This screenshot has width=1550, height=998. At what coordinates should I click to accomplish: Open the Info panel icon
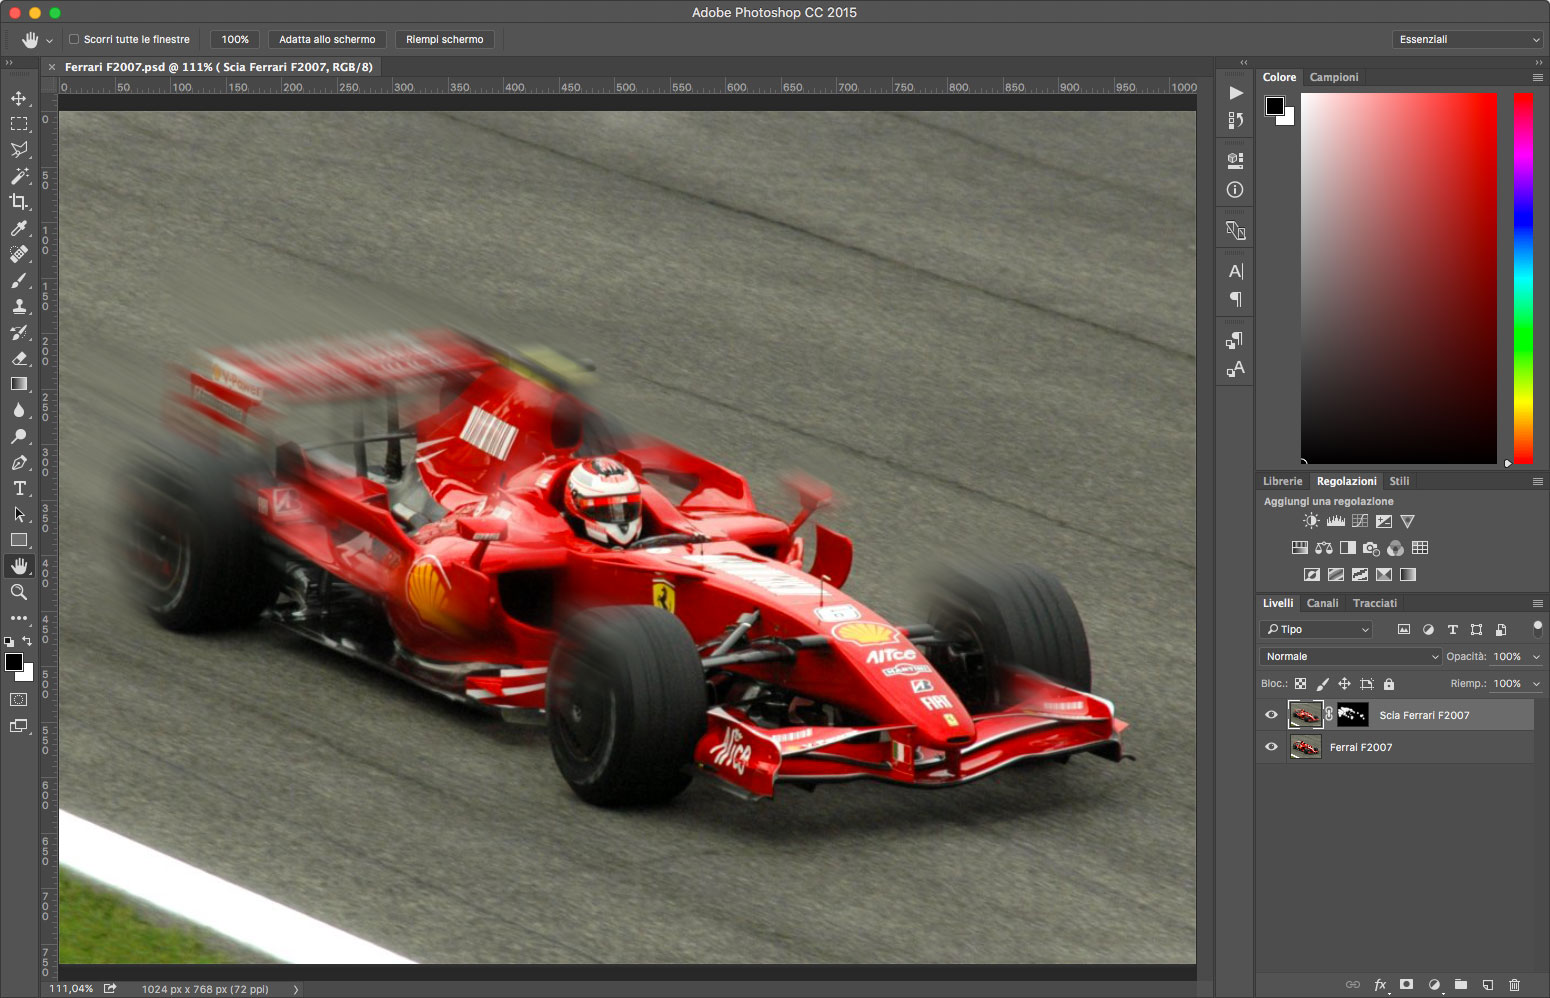pos(1236,189)
